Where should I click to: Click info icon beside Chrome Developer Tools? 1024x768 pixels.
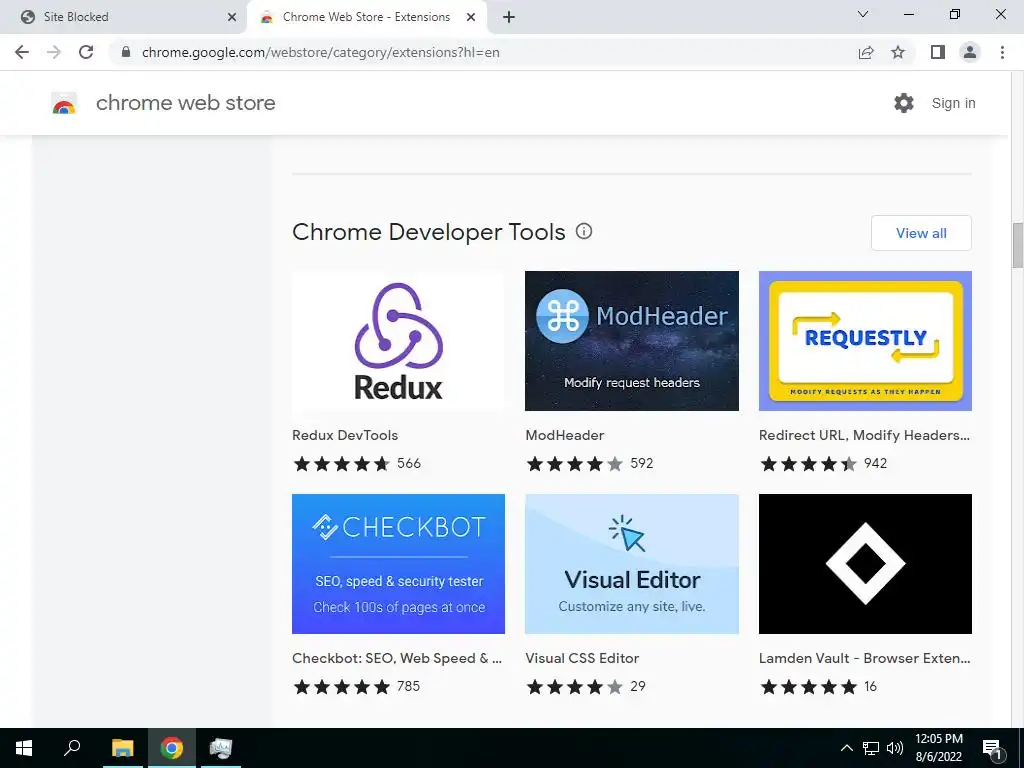(x=584, y=231)
